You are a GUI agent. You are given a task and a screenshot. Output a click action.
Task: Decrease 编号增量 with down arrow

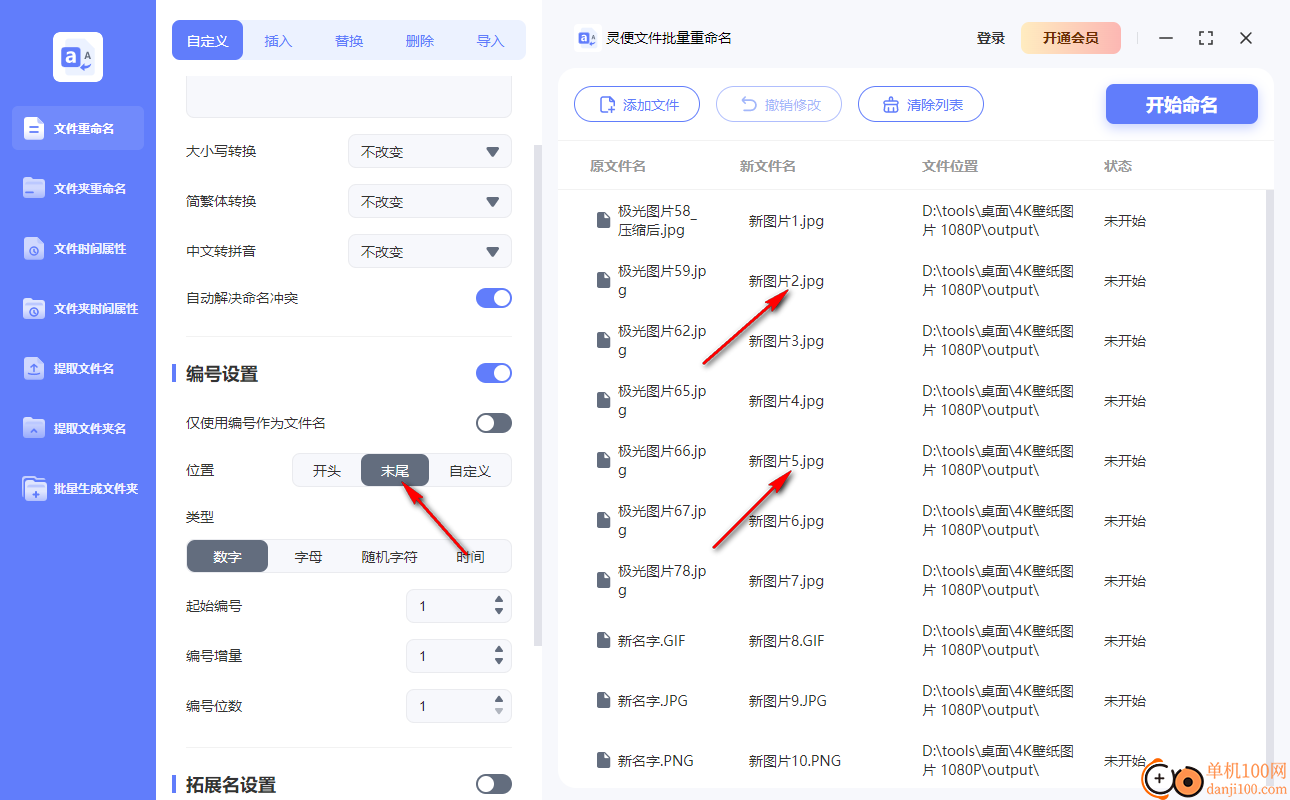499,661
